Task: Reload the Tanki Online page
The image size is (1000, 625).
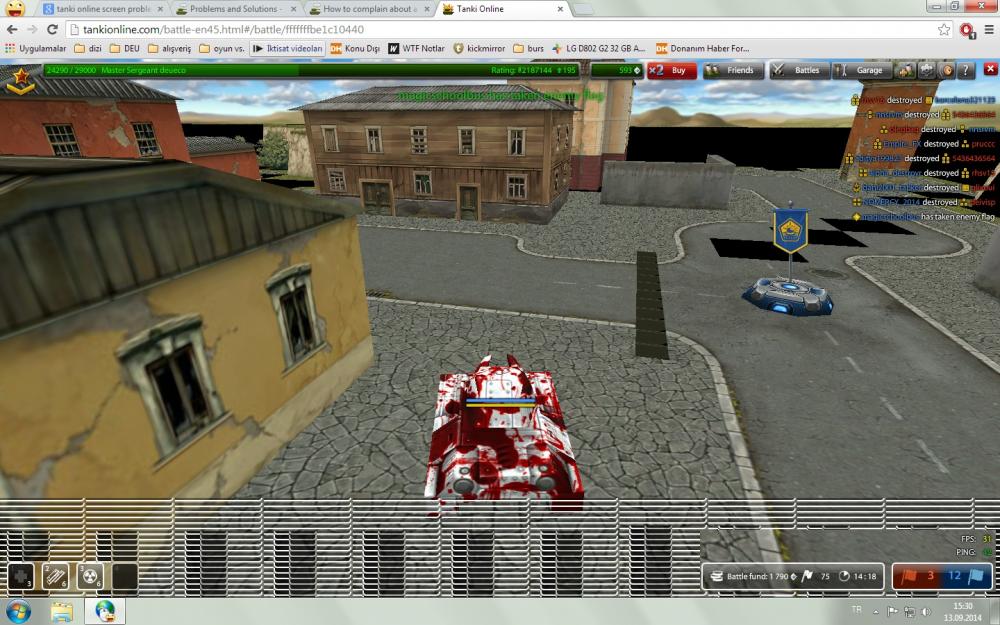Action: point(52,29)
